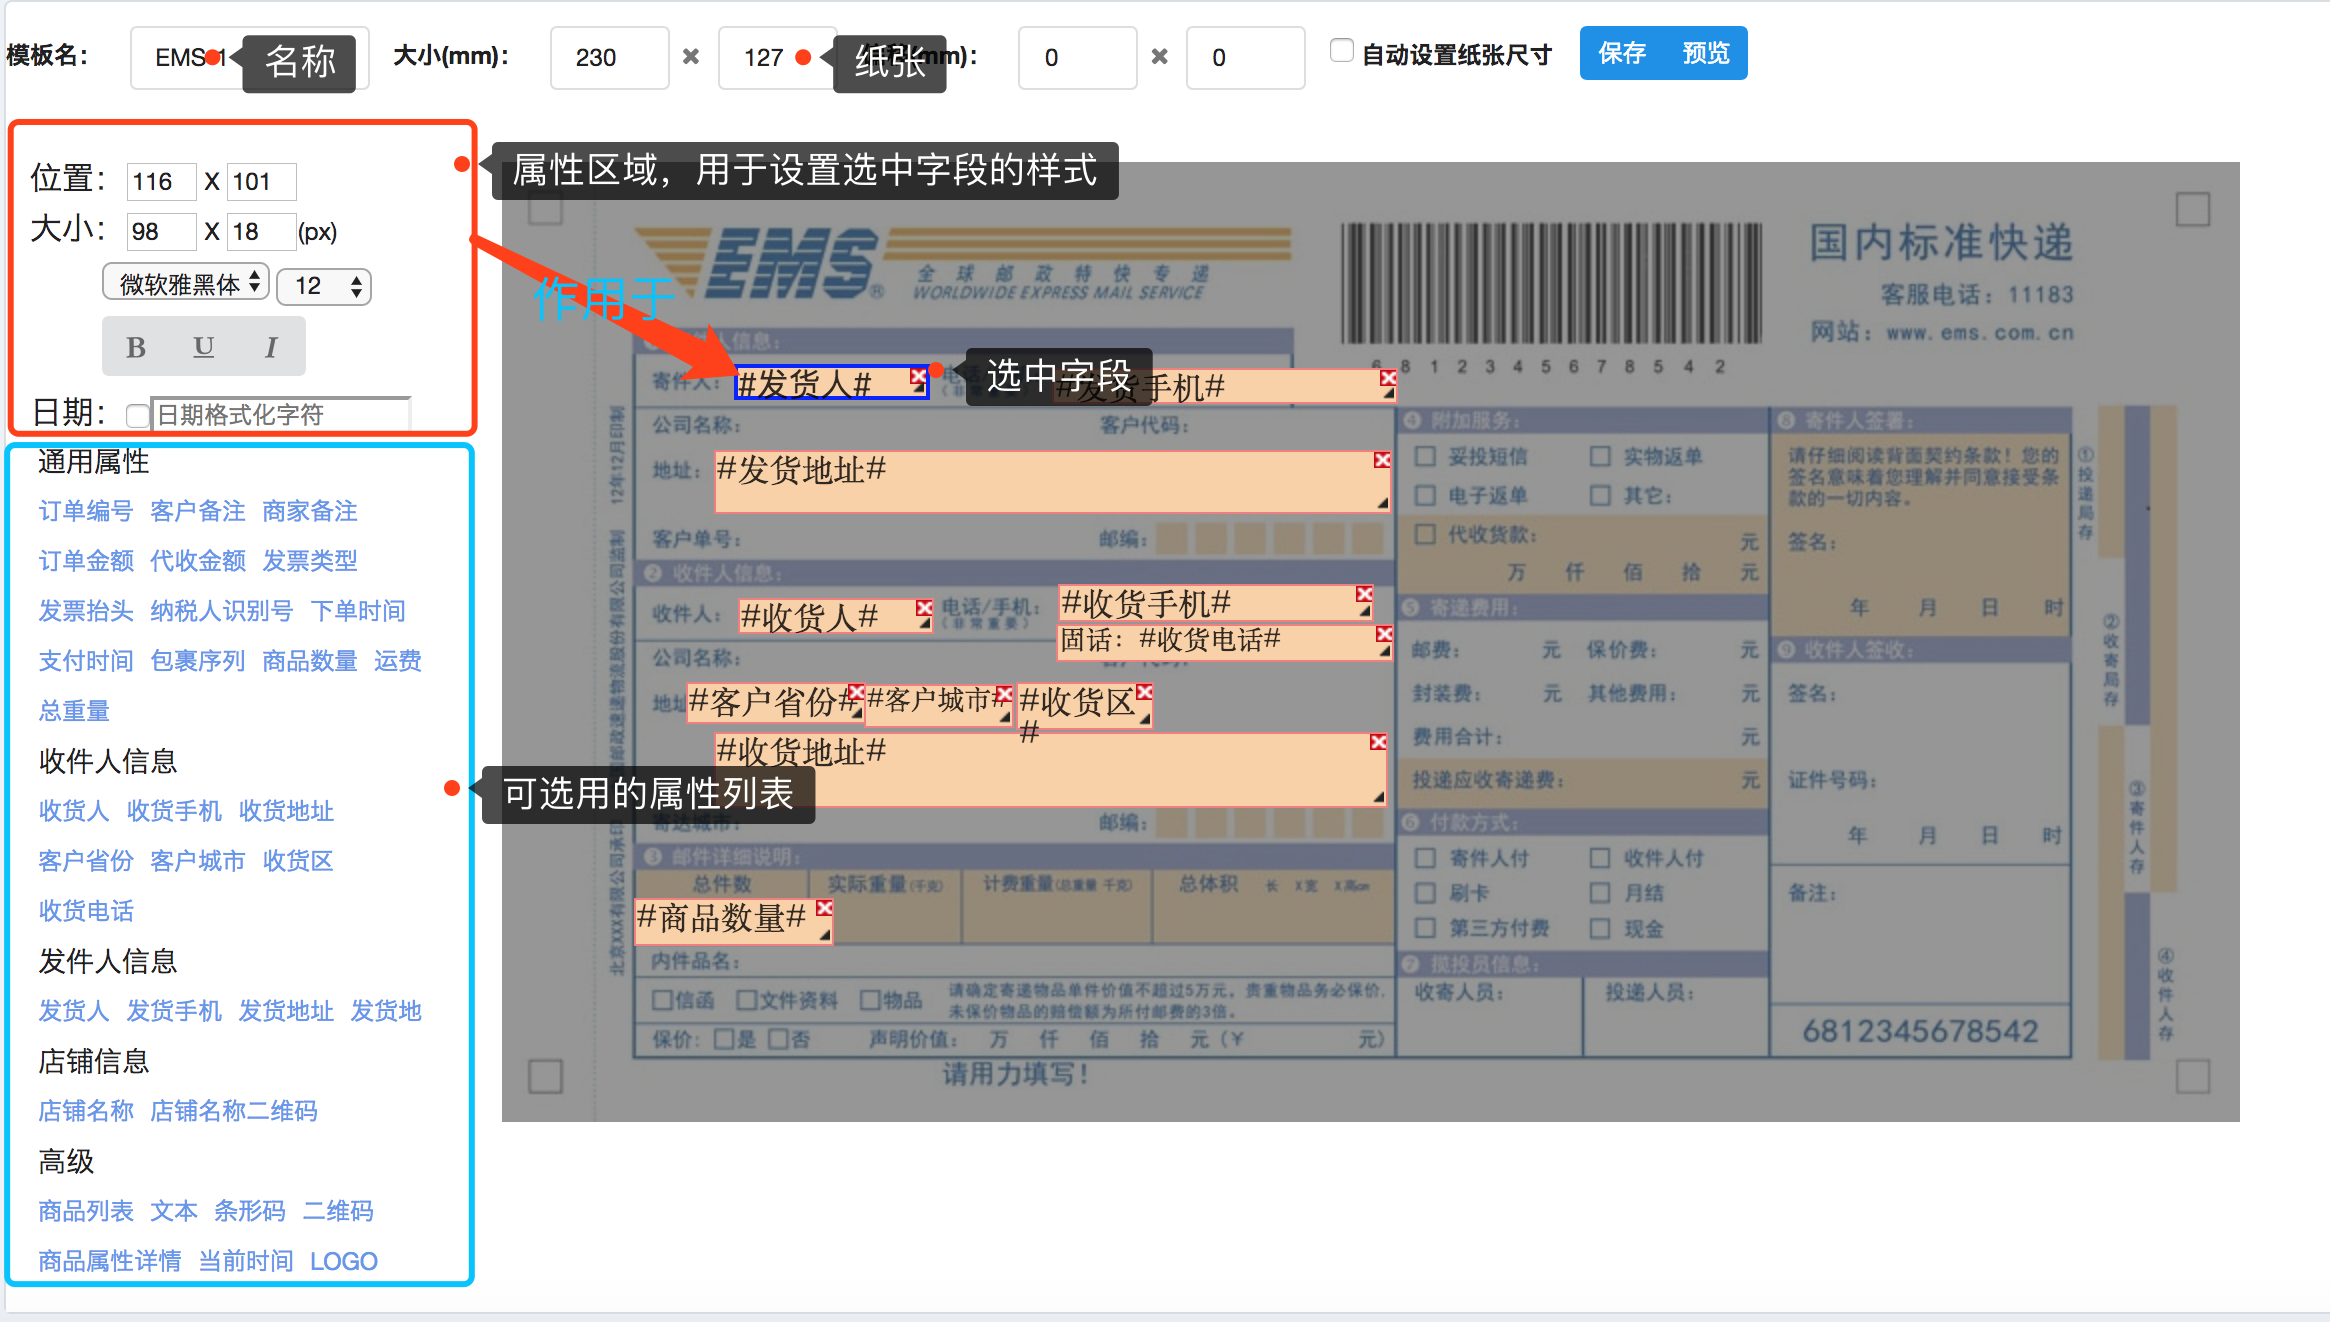This screenshot has height=1322, width=2330.
Task: Open the font size 12 dropdown
Action: pos(324,287)
